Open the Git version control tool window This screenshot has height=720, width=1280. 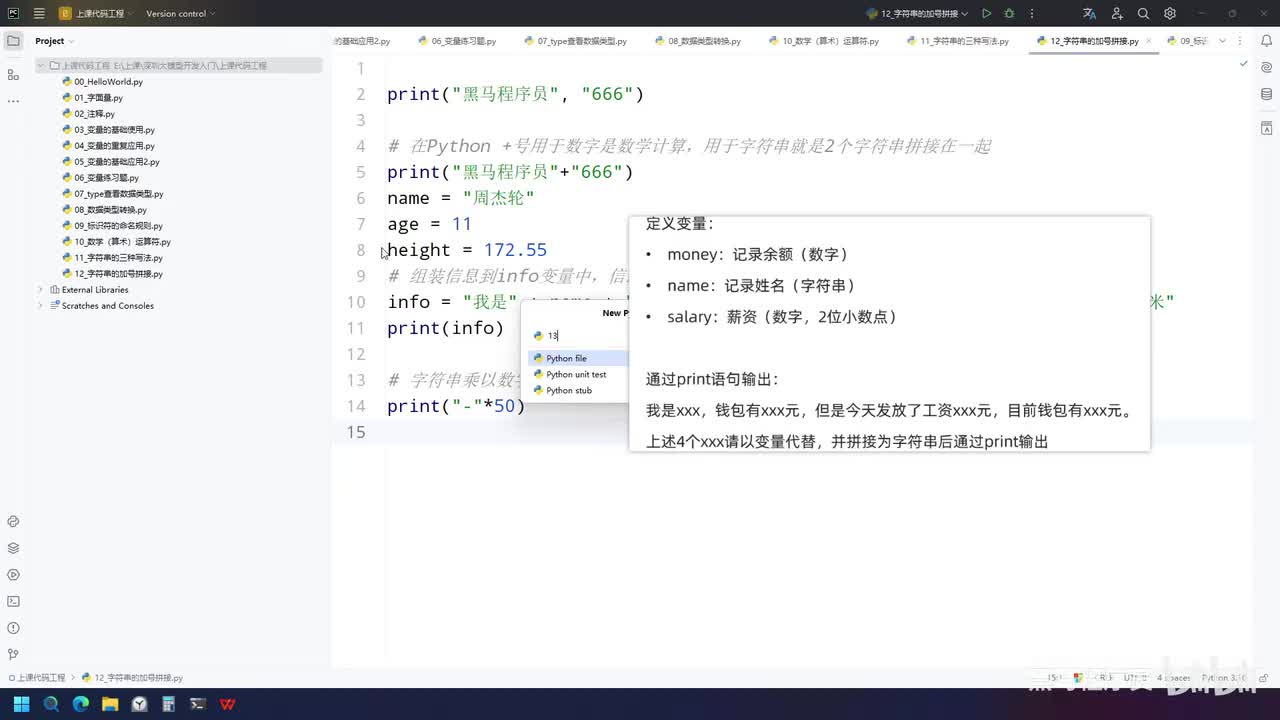coord(13,654)
